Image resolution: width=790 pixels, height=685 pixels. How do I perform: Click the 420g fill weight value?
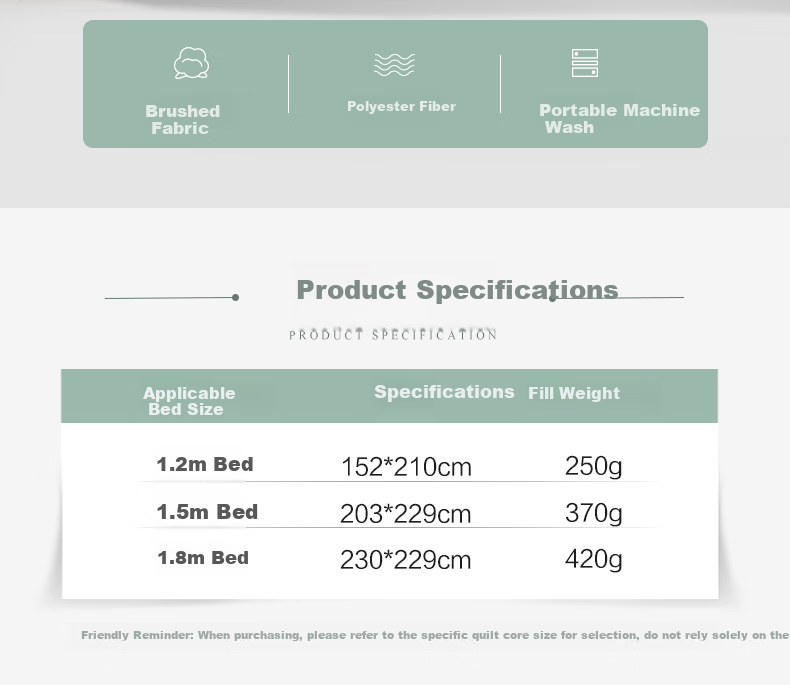coord(594,560)
